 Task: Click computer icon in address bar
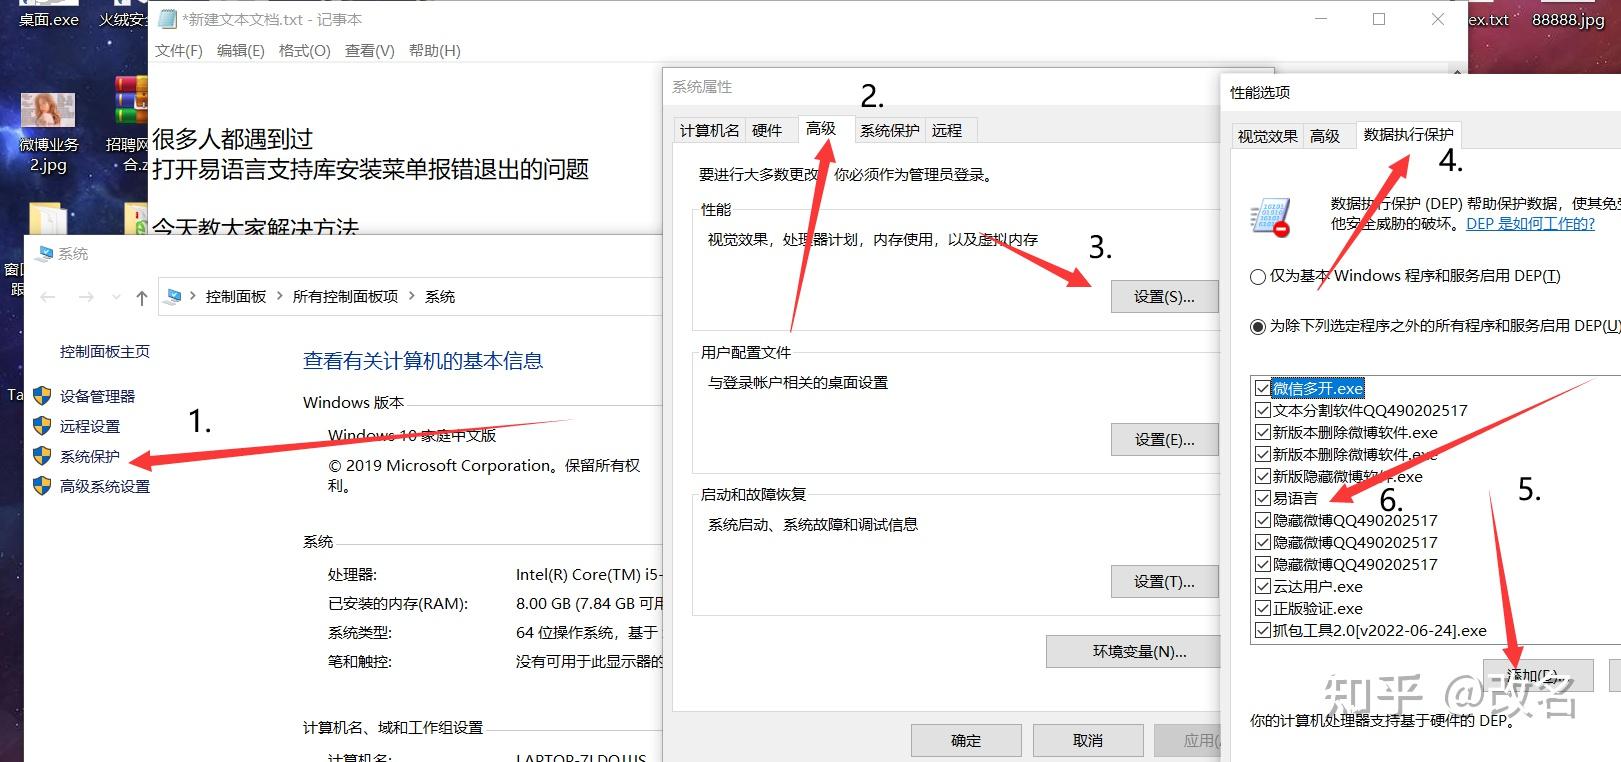coord(175,296)
